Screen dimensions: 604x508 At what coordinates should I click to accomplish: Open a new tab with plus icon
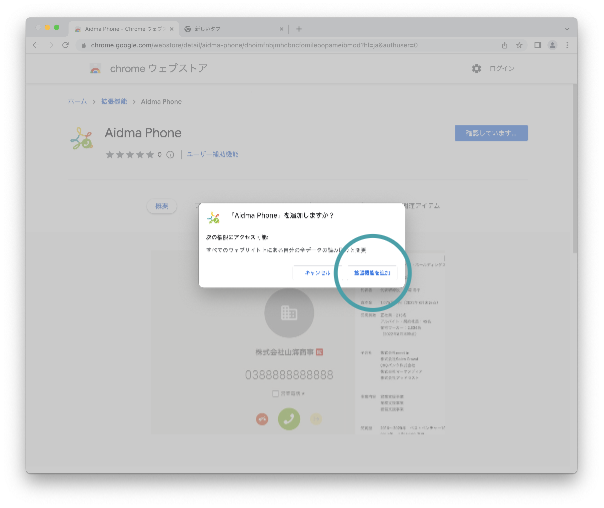coord(299,29)
